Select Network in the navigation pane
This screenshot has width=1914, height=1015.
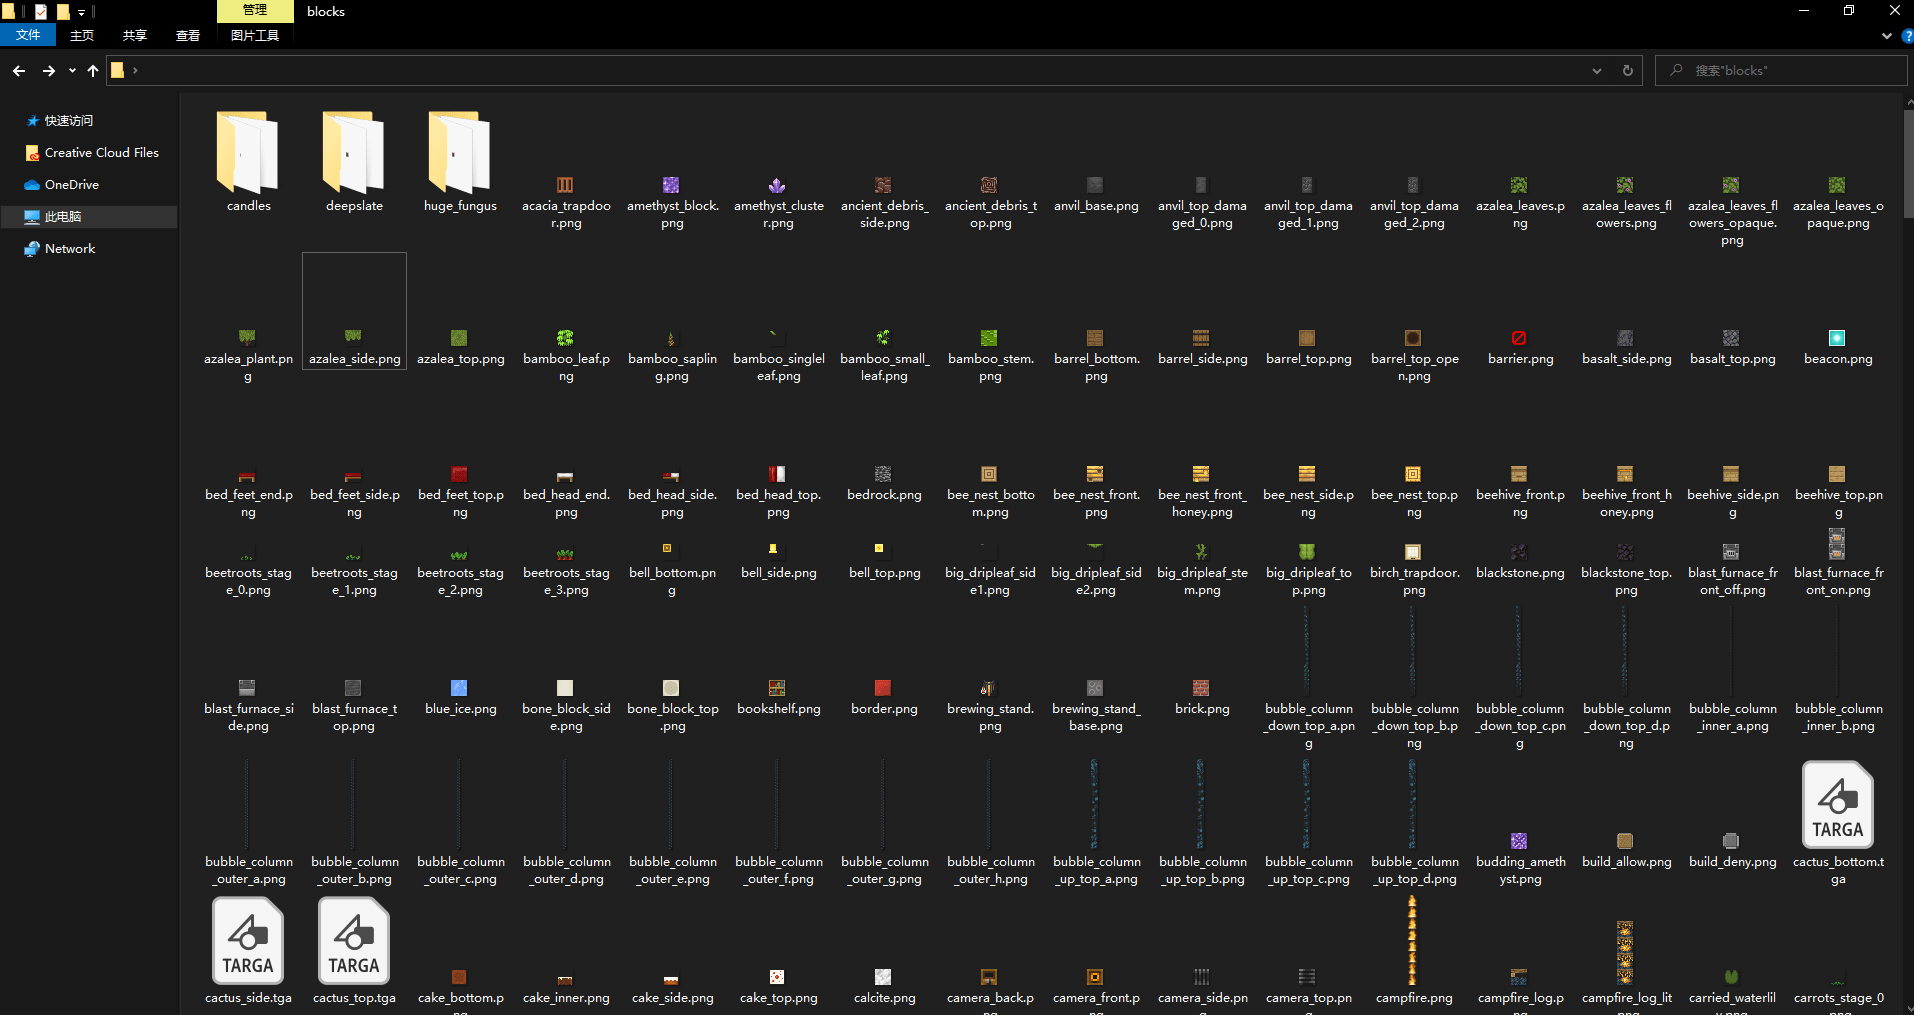coord(70,249)
